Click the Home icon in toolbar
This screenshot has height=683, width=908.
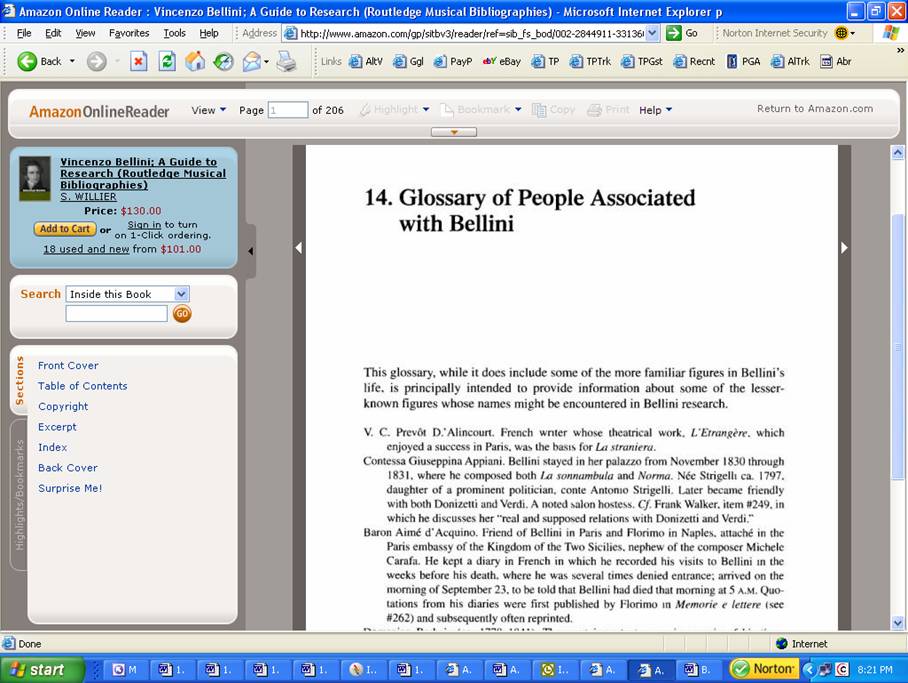coord(195,61)
